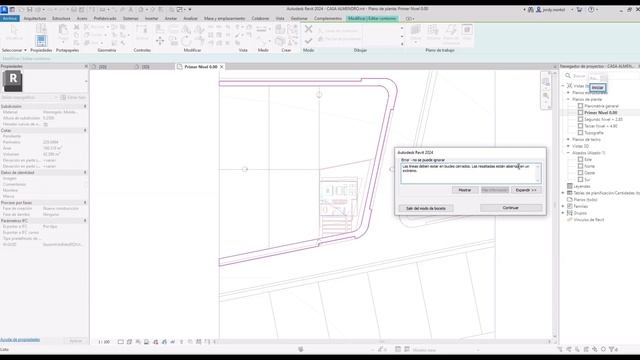Click Salir del modo de boceto
Image resolution: width=640 pixels, height=360 pixels.
(x=426, y=208)
